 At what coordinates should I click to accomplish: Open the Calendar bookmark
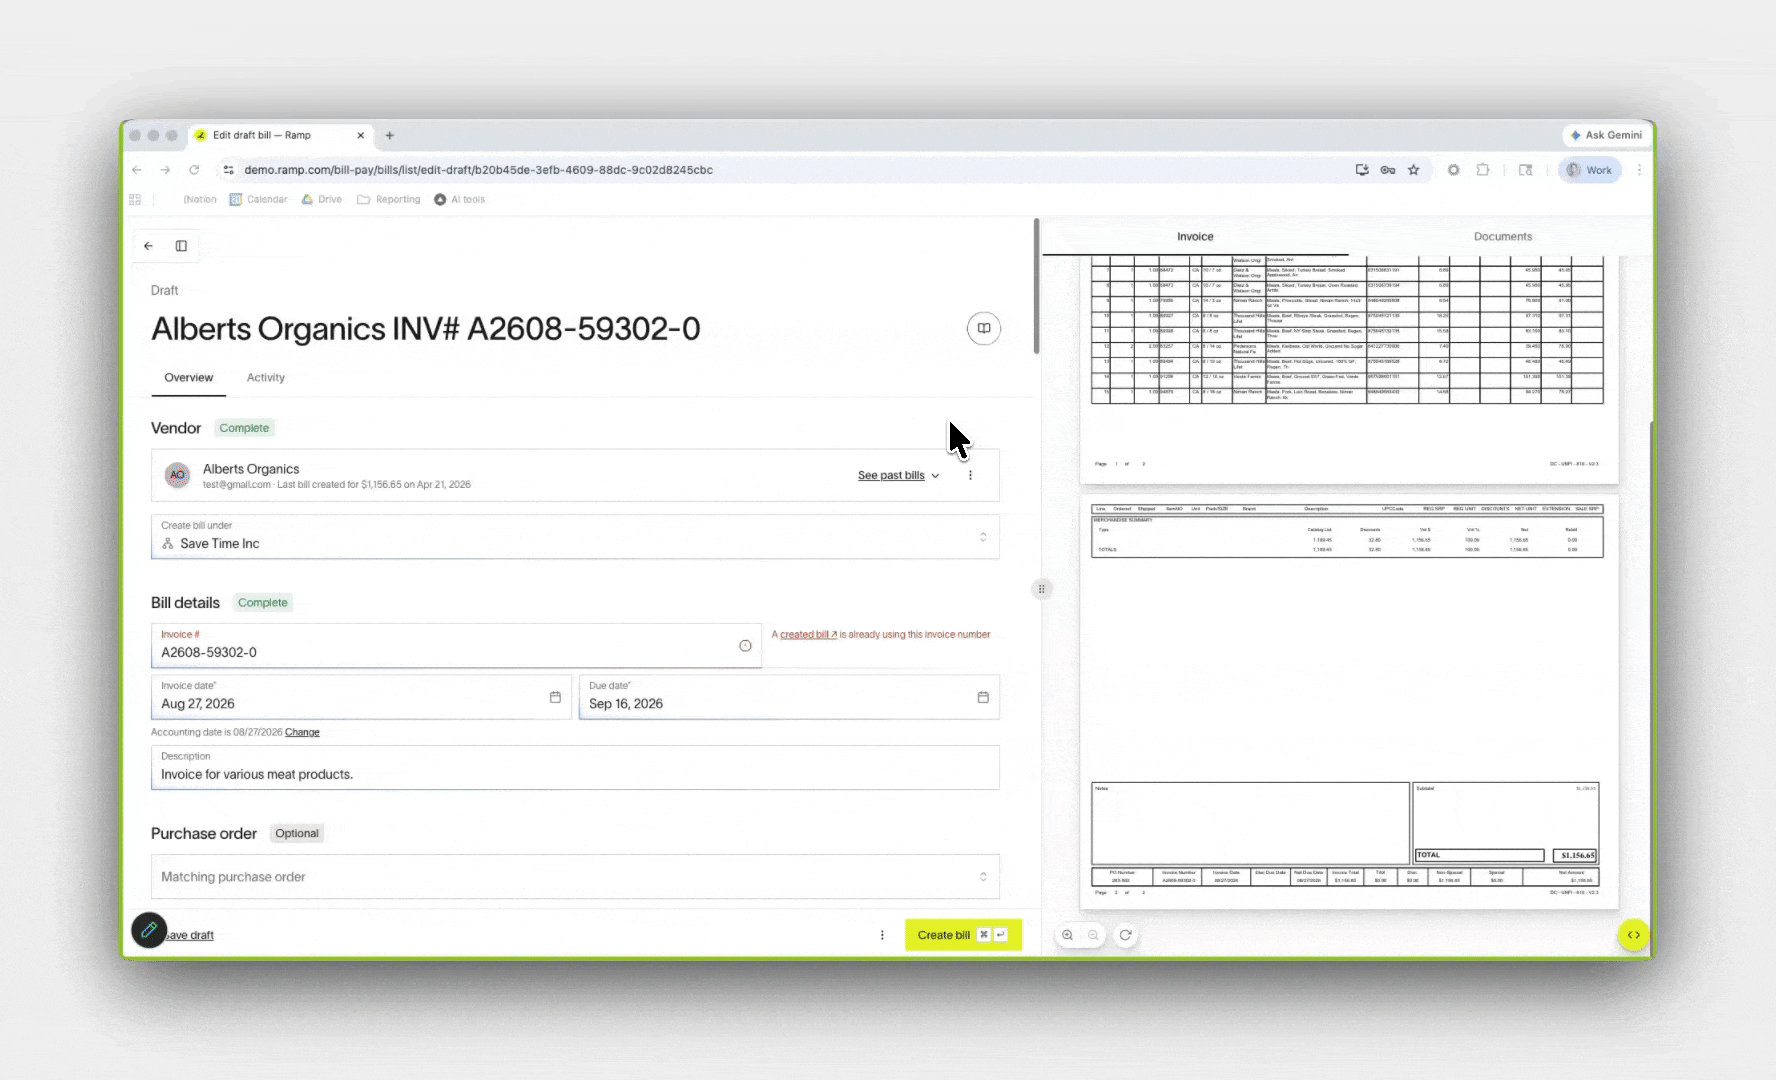[x=258, y=199]
